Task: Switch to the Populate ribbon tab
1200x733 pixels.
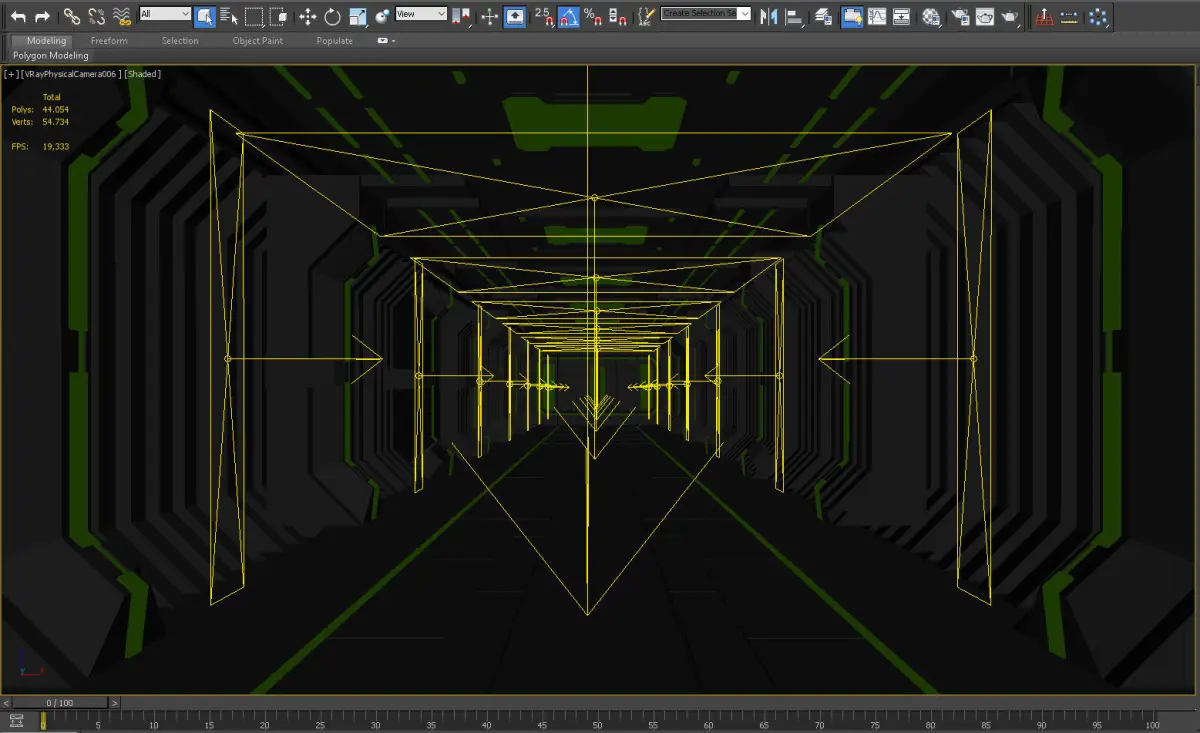Action: pyautogui.click(x=334, y=41)
